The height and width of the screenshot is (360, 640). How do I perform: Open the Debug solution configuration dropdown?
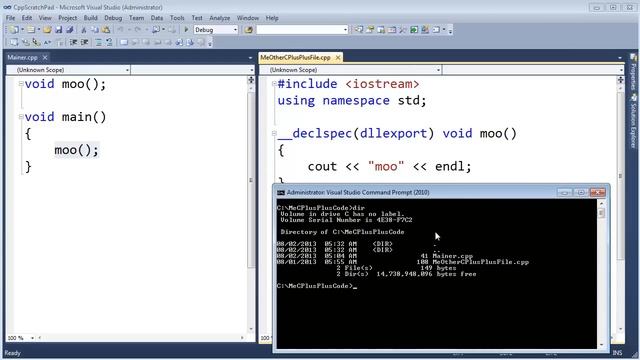235,30
